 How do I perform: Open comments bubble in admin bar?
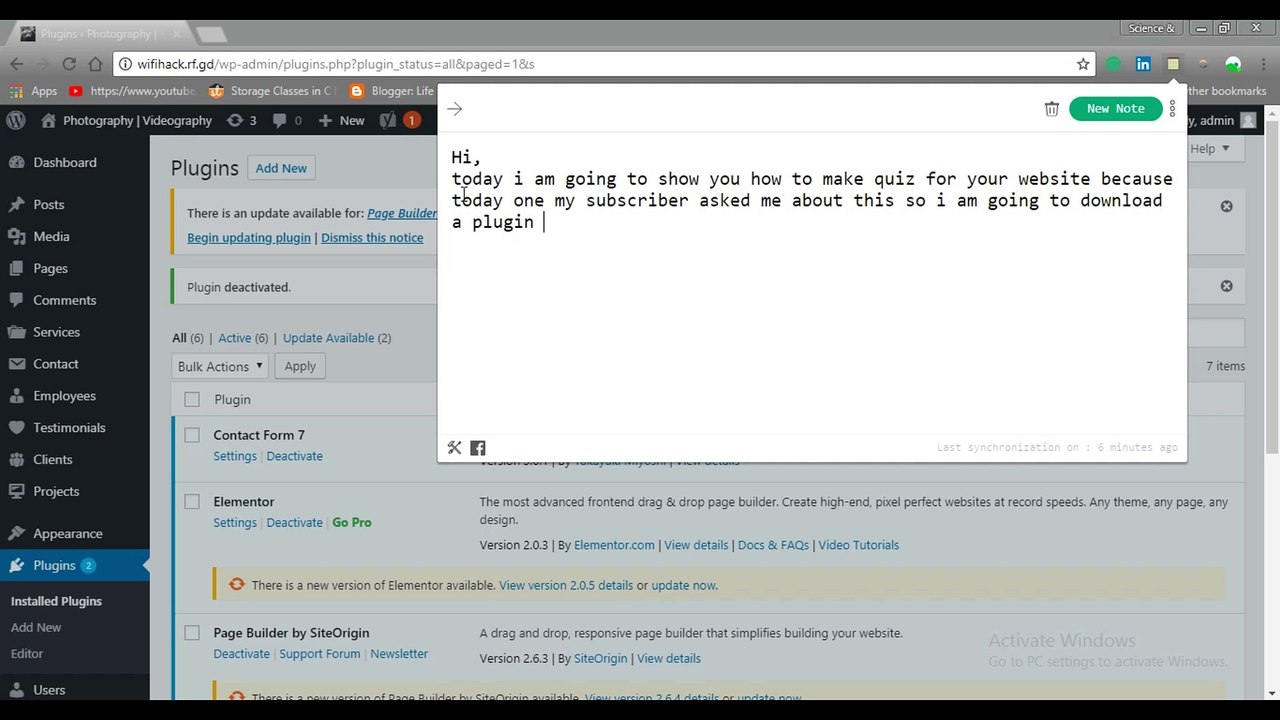point(287,120)
